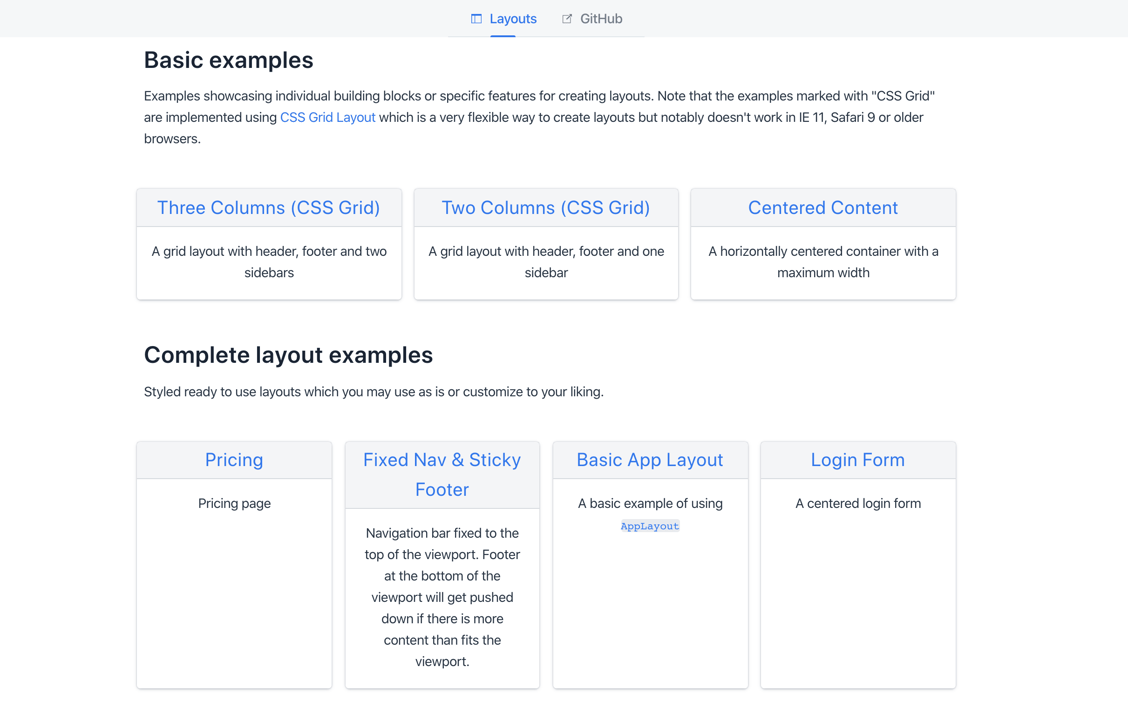Switch to the Layouts tab
This screenshot has height=707, width=1128.
(511, 18)
